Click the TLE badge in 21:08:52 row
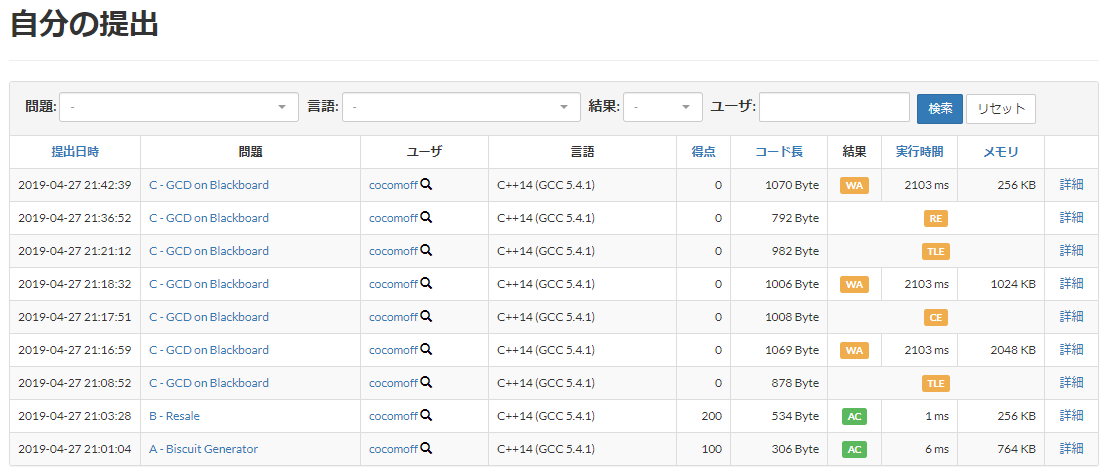Image resolution: width=1110 pixels, height=475 pixels. (936, 383)
